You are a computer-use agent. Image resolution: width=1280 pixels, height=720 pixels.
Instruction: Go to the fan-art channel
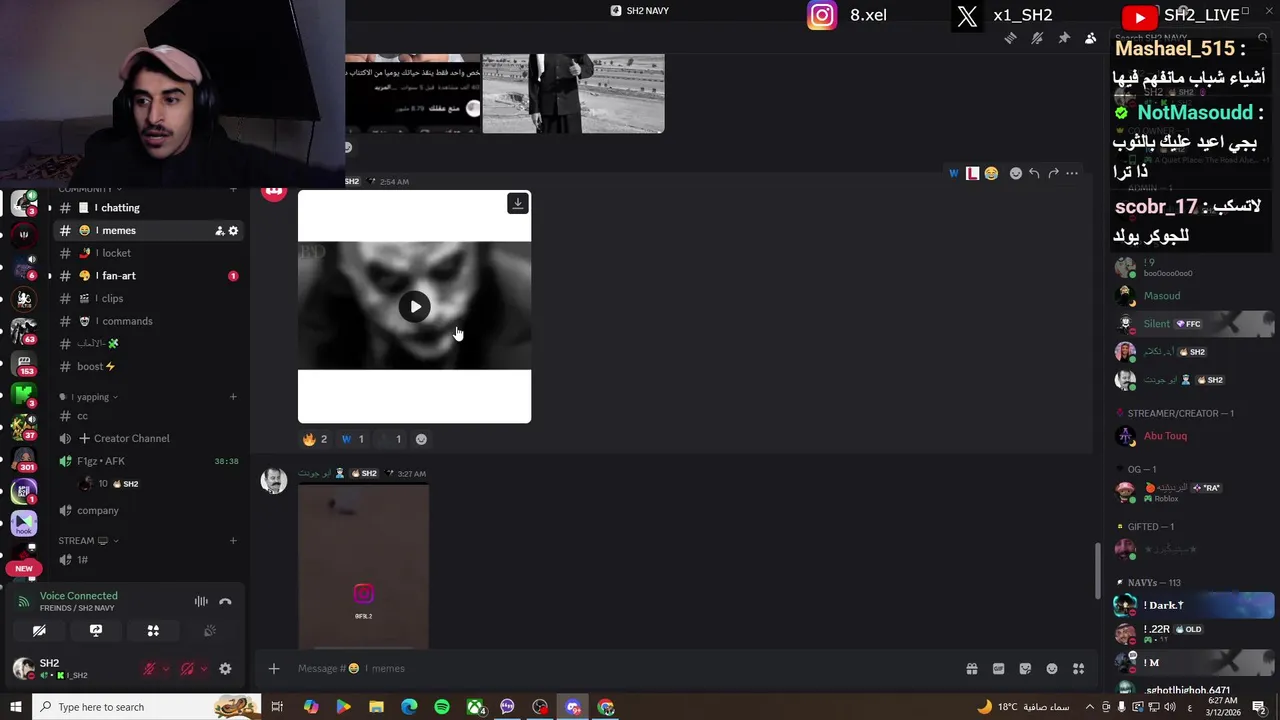pos(150,276)
